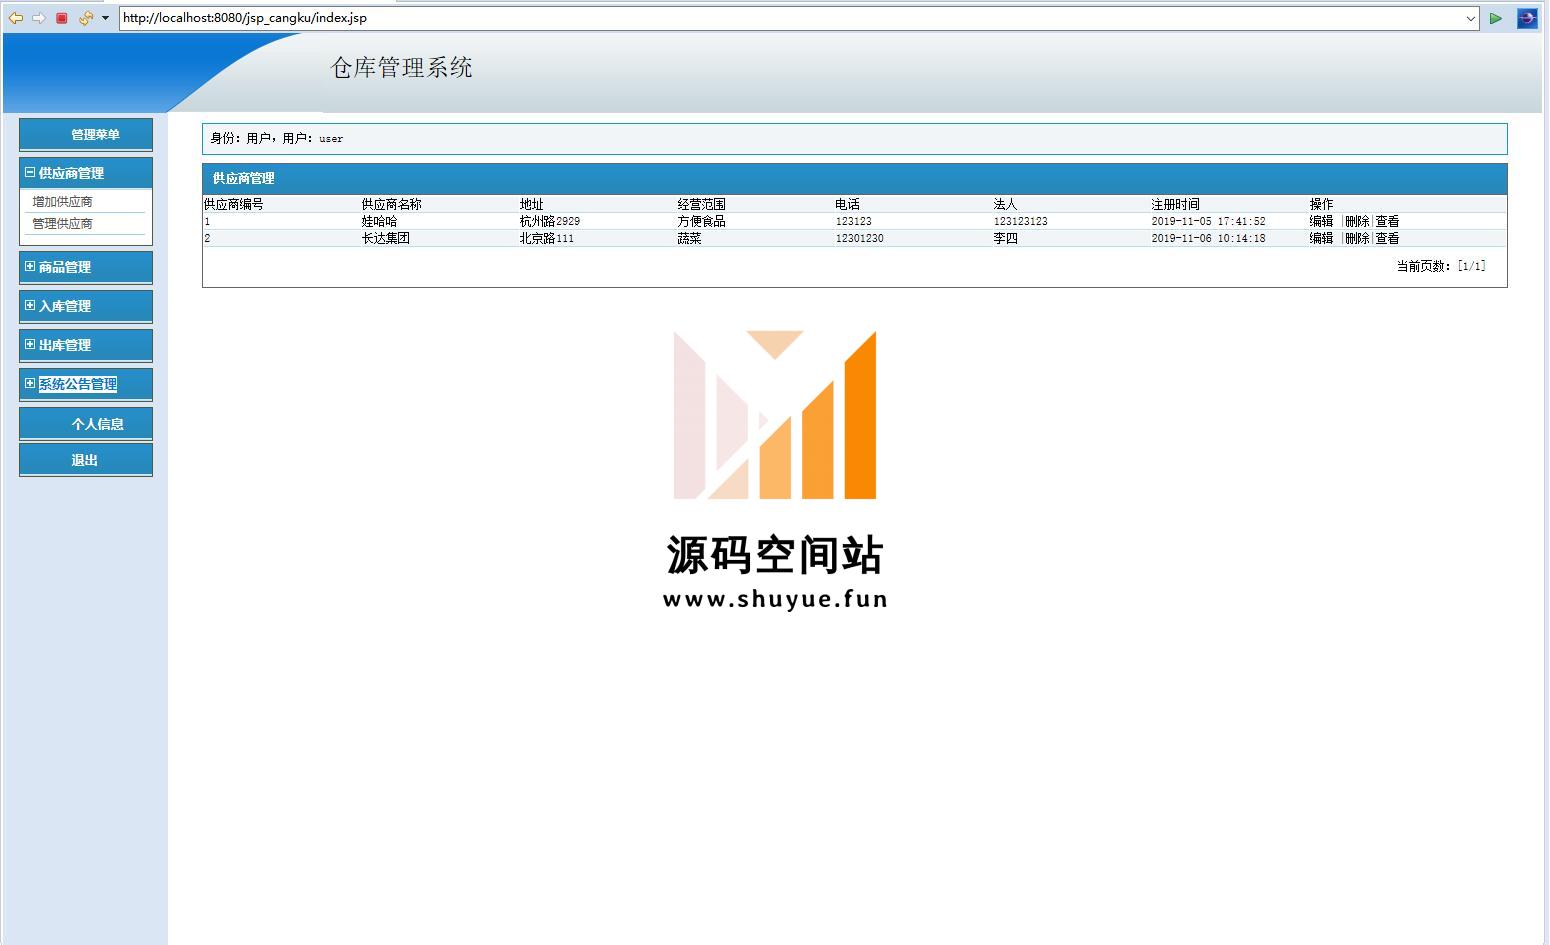1550x945 pixels.
Task: Click the URL address field
Action: click(x=790, y=18)
